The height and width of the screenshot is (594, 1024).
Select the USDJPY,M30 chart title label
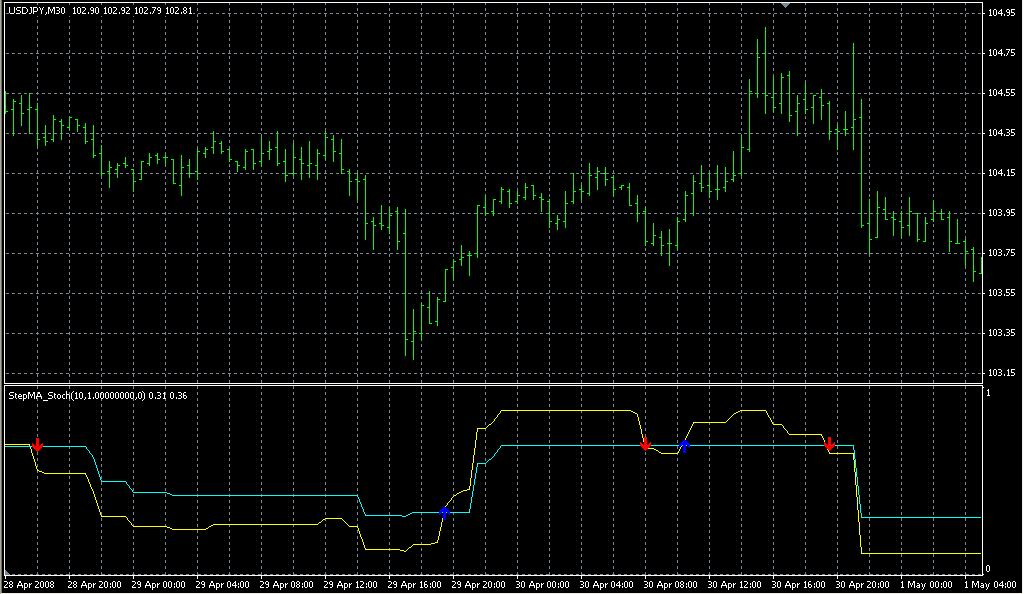(x=36, y=10)
